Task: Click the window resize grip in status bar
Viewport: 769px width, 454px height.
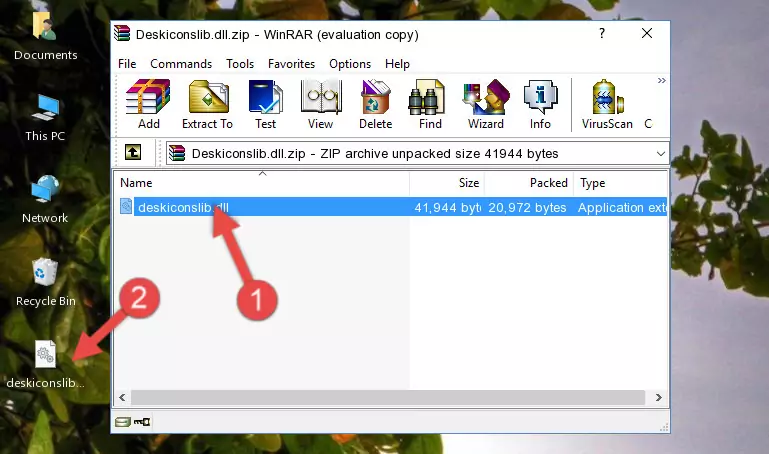Action: coord(664,428)
